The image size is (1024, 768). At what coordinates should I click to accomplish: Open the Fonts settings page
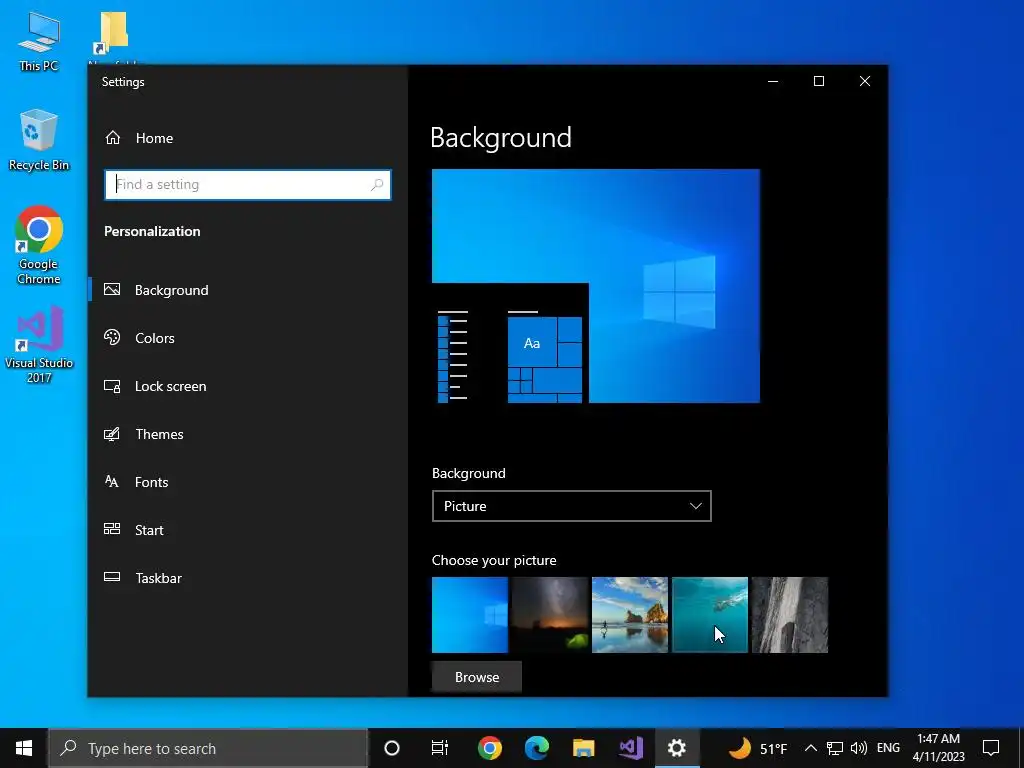point(152,482)
